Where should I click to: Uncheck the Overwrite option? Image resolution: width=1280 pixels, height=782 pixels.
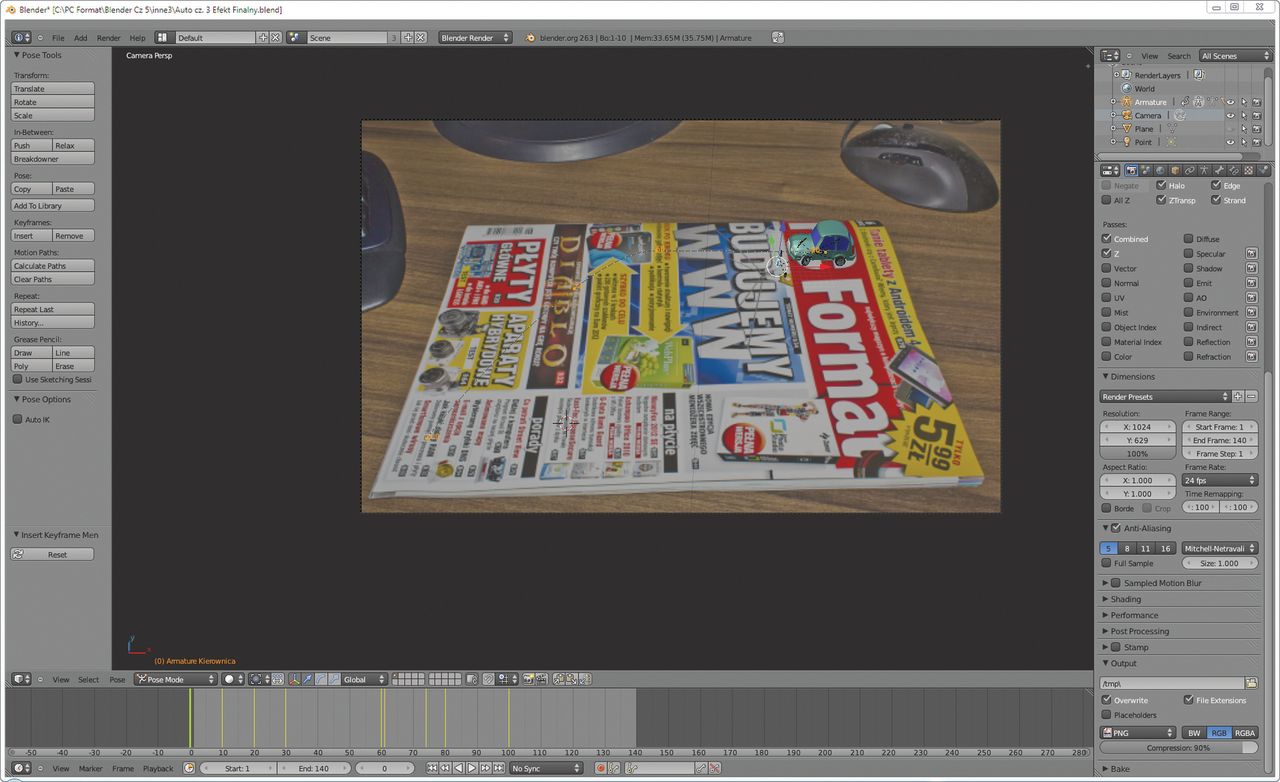(x=1107, y=700)
